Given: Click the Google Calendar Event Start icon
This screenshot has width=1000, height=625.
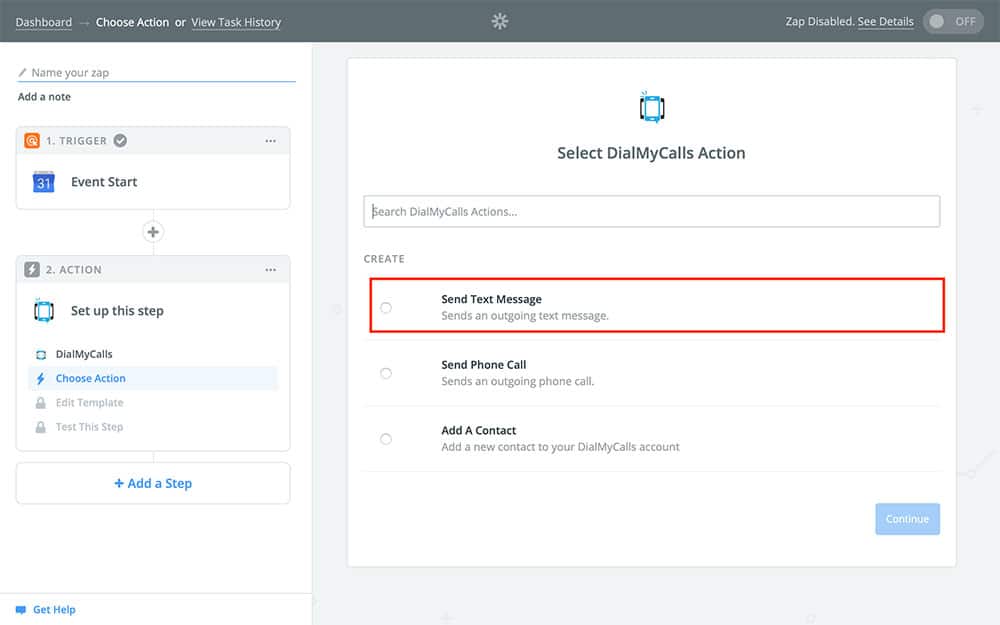Looking at the screenshot, I should tap(43, 182).
